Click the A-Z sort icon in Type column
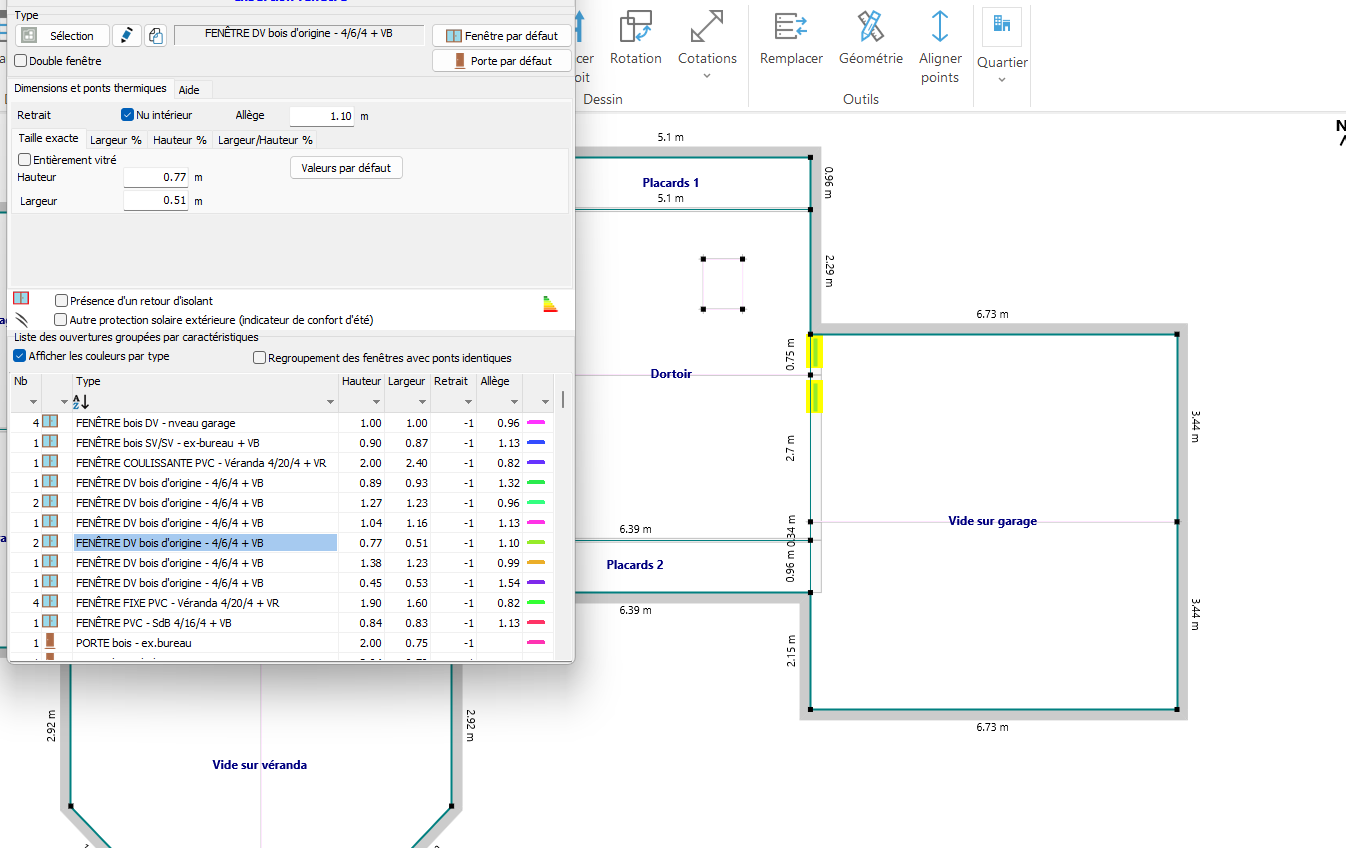The width and height of the screenshot is (1346, 848). pyautogui.click(x=82, y=401)
